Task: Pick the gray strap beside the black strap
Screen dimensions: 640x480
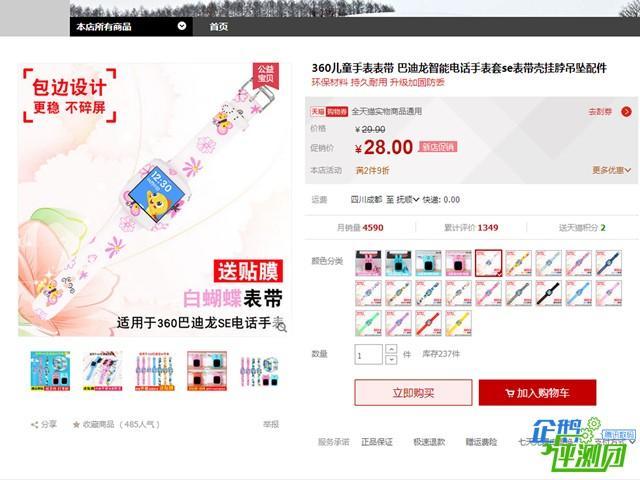Action: 518,293
